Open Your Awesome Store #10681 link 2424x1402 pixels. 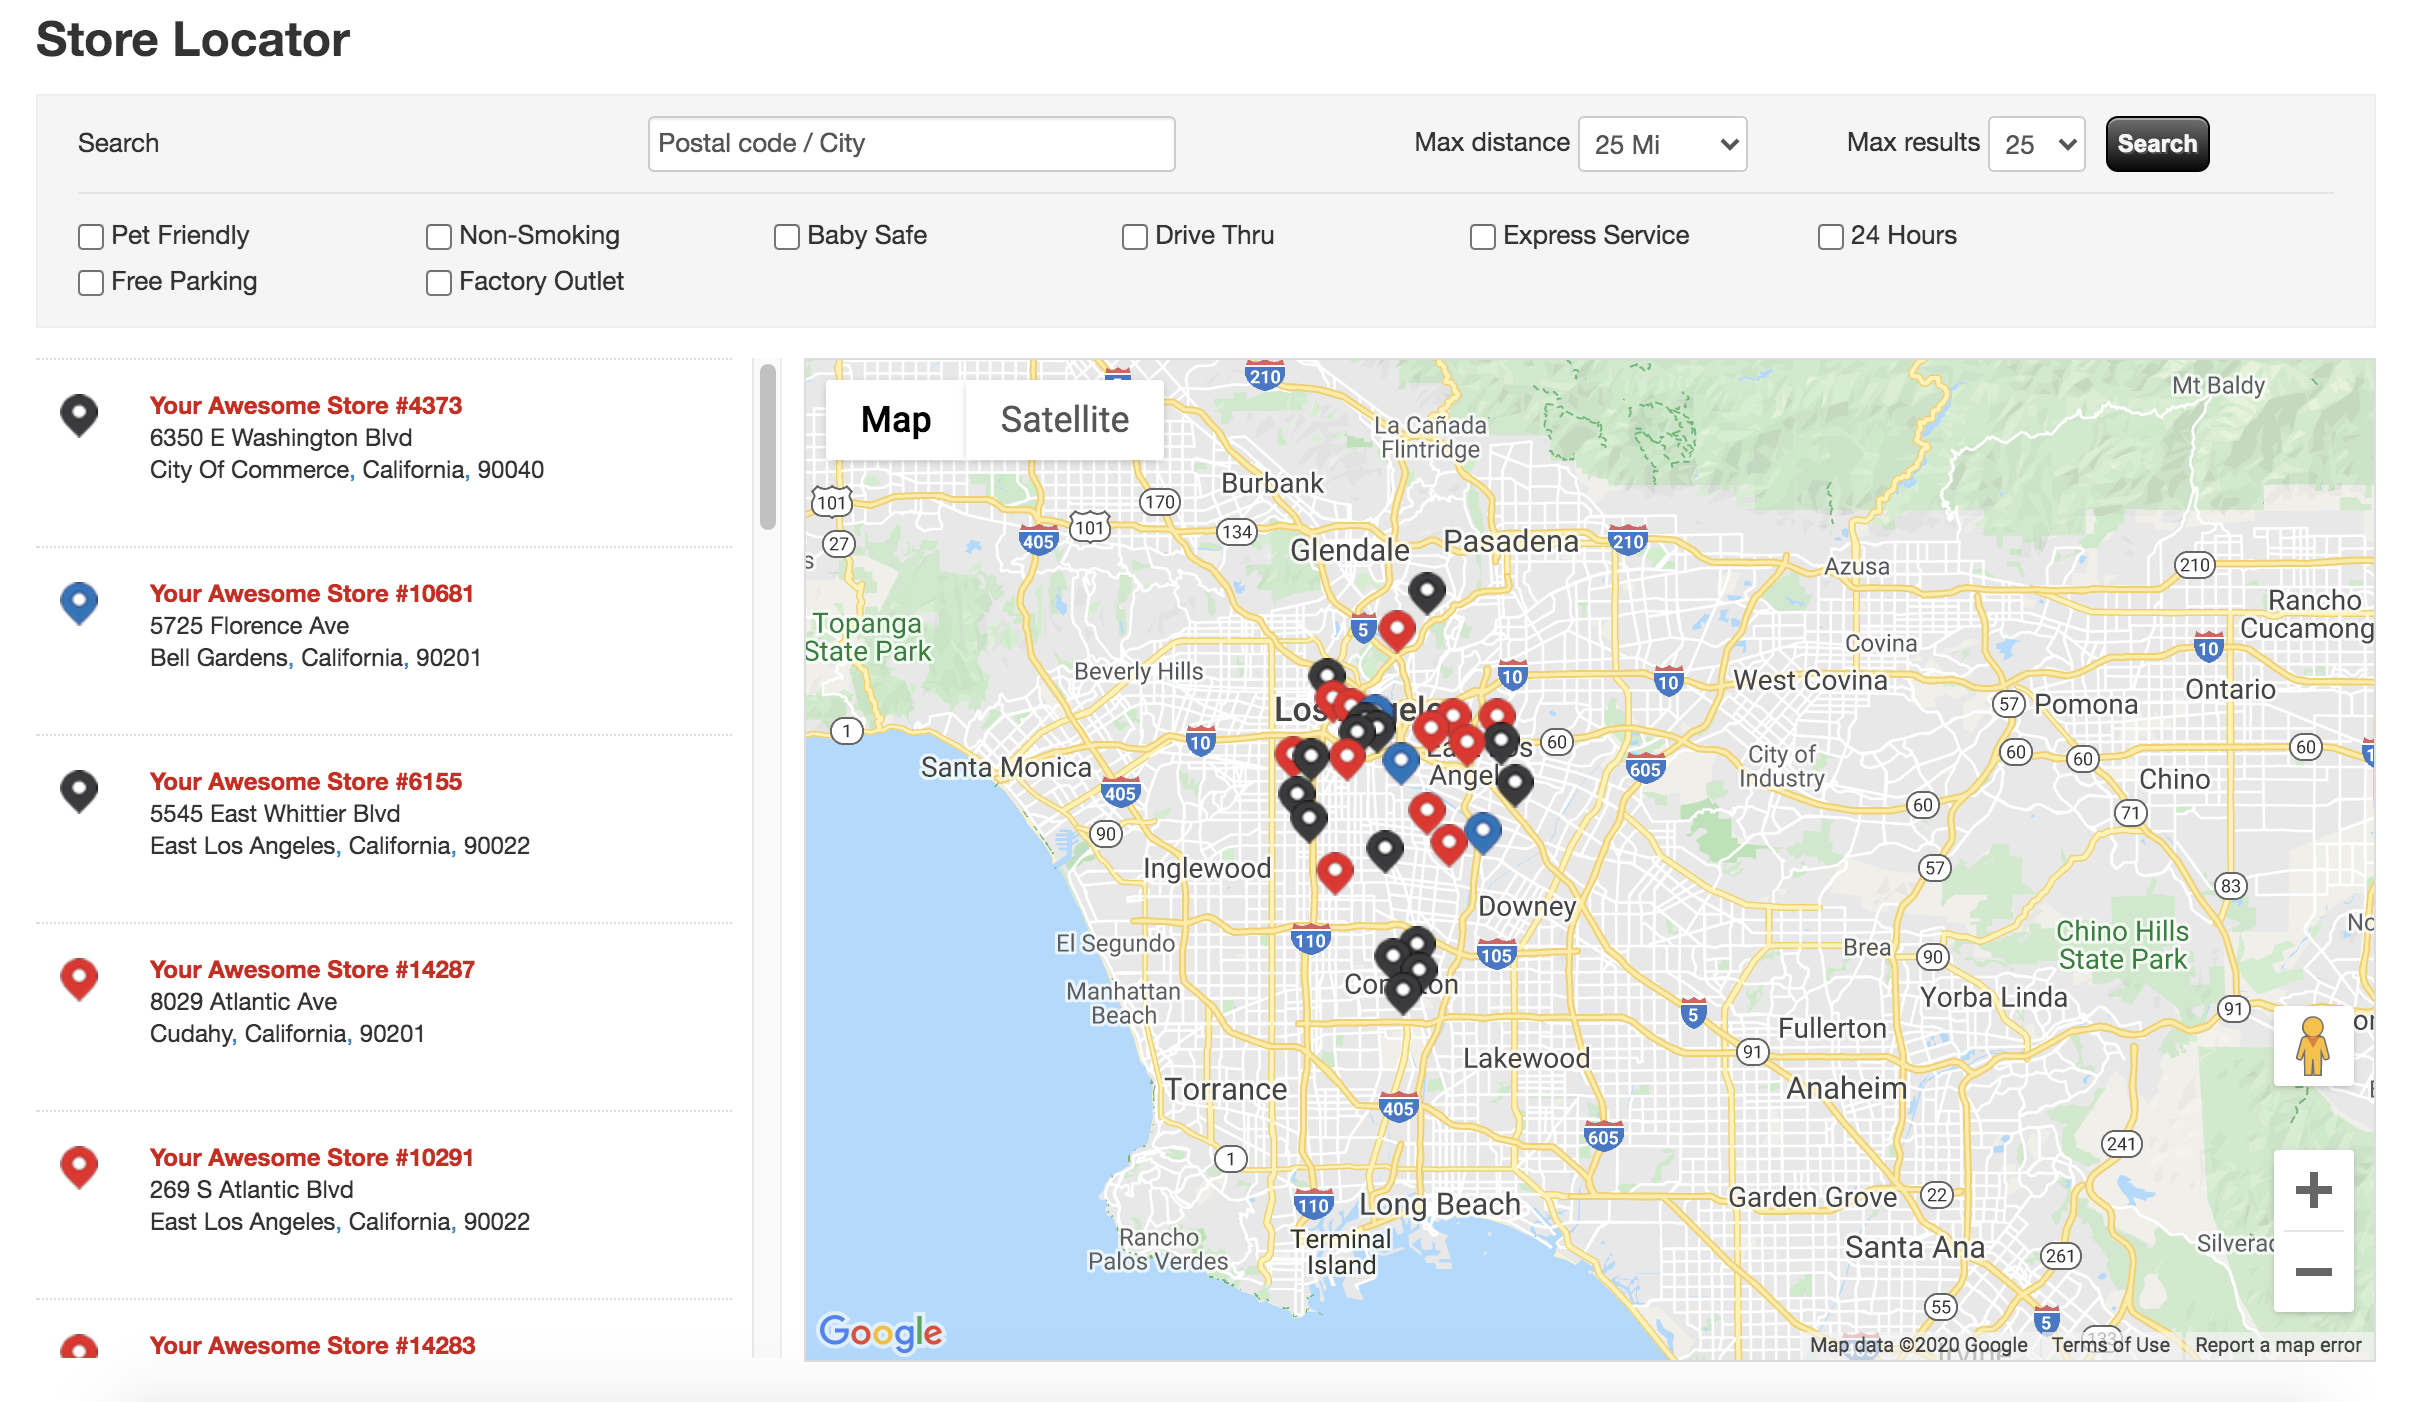coord(312,593)
